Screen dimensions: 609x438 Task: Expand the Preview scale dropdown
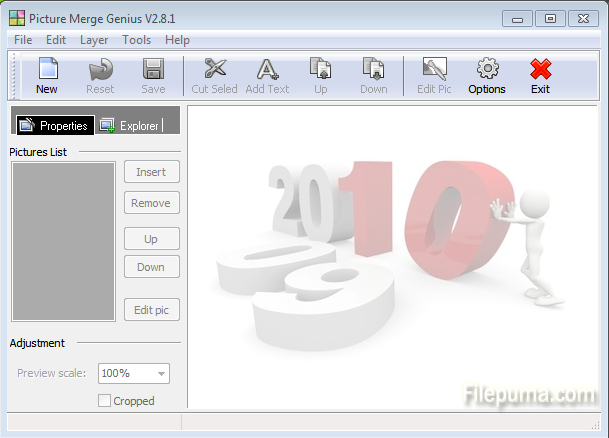[160, 373]
